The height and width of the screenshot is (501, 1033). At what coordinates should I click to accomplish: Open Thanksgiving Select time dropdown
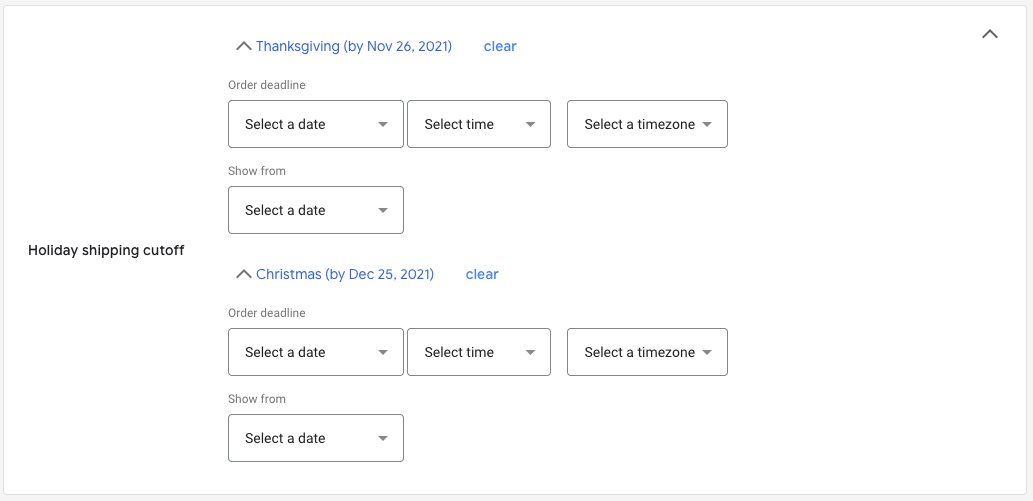(478, 124)
